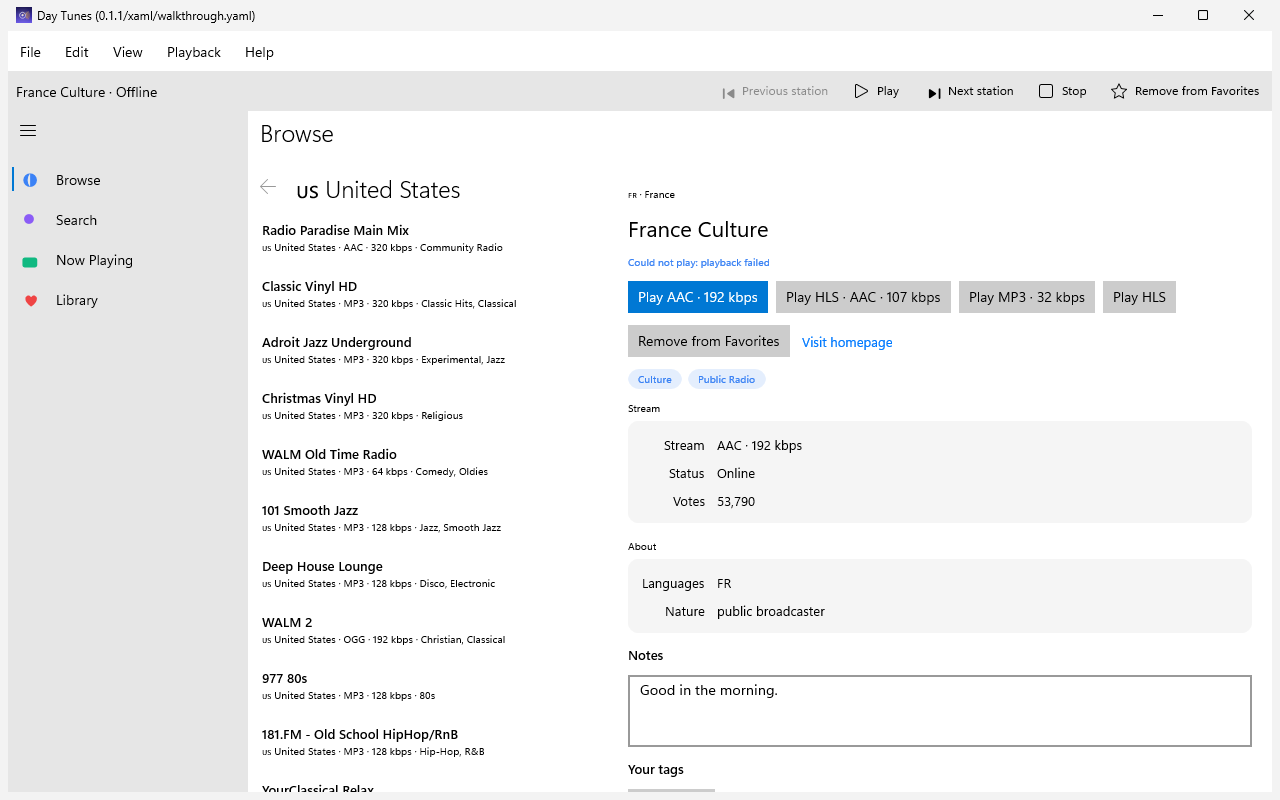The image size is (1280, 800).
Task: Click the Library sidebar label
Action: pos(77,300)
